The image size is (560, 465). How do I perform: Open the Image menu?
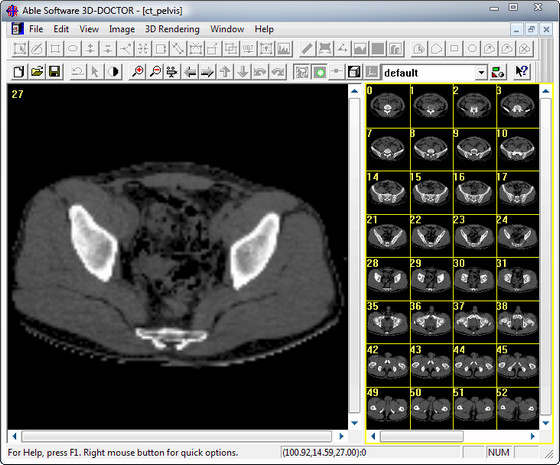(x=122, y=29)
